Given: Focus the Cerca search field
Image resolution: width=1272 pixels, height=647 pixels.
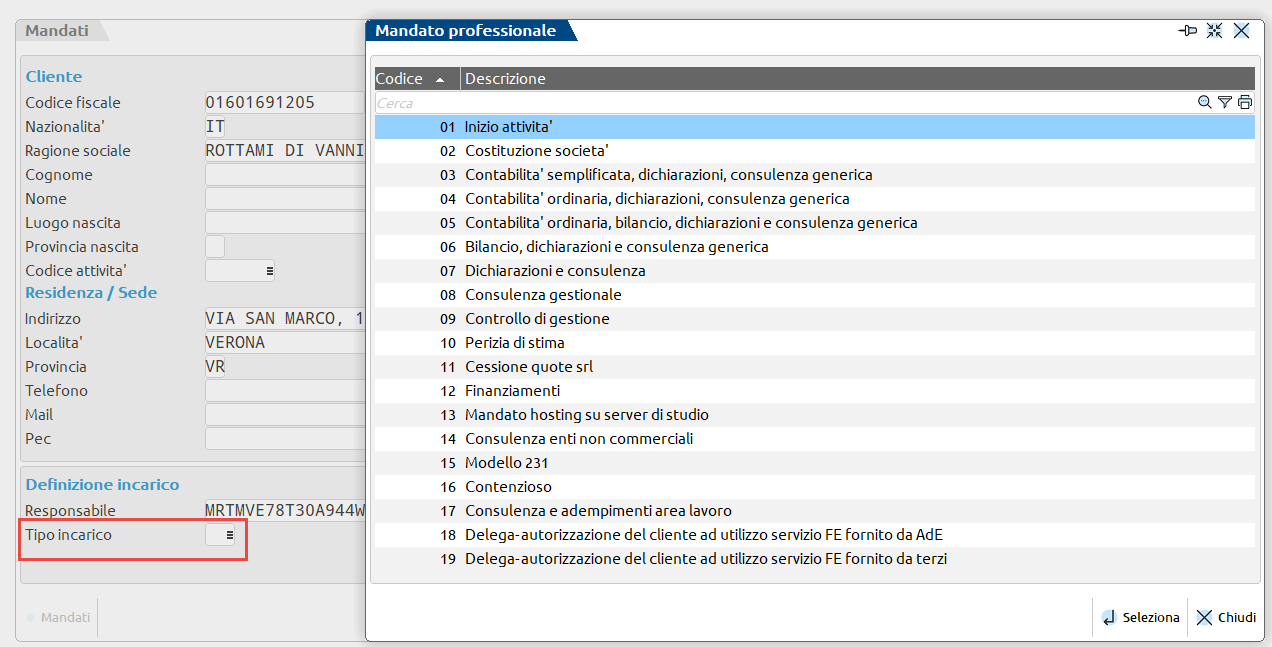Looking at the screenshot, I should (780, 103).
